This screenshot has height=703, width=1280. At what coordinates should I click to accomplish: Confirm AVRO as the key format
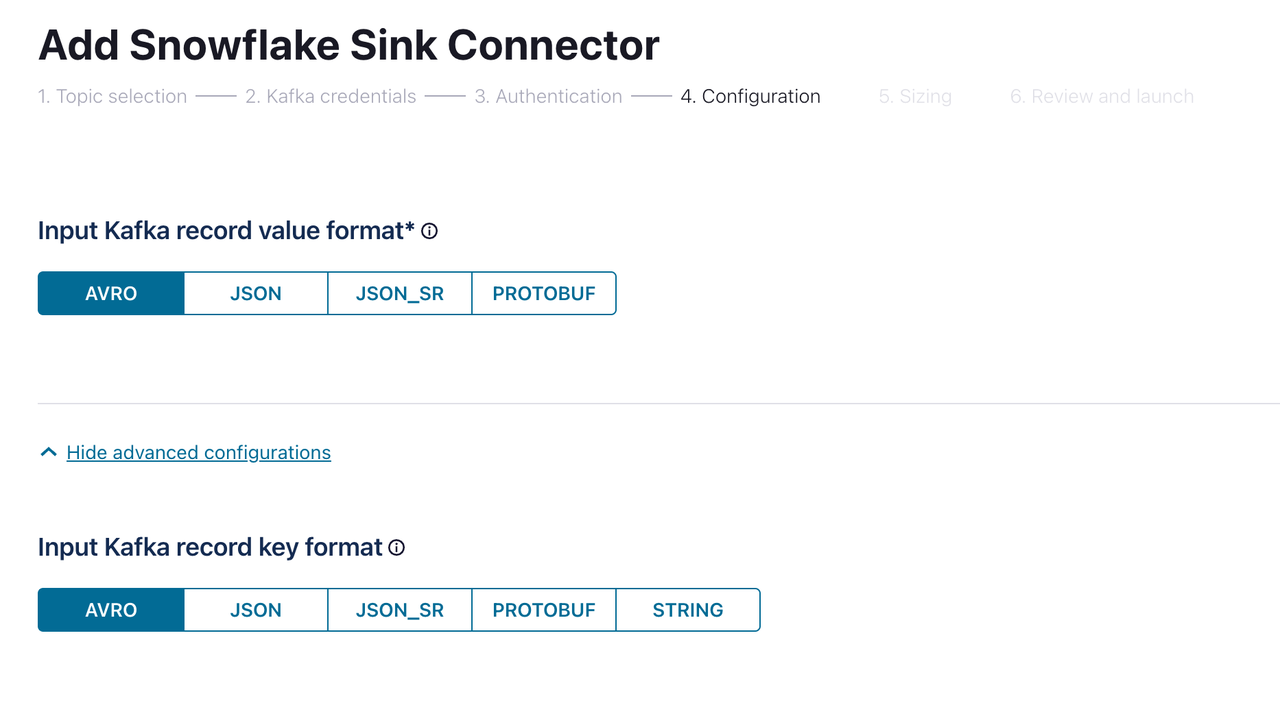click(110, 609)
